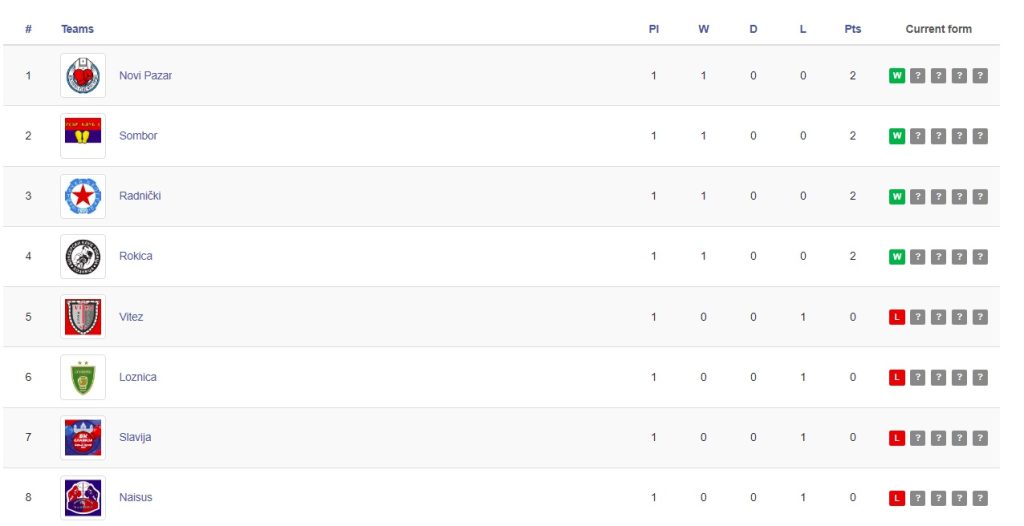The height and width of the screenshot is (526, 1024).
Task: Click the Slavija team badge
Action: pos(83,437)
